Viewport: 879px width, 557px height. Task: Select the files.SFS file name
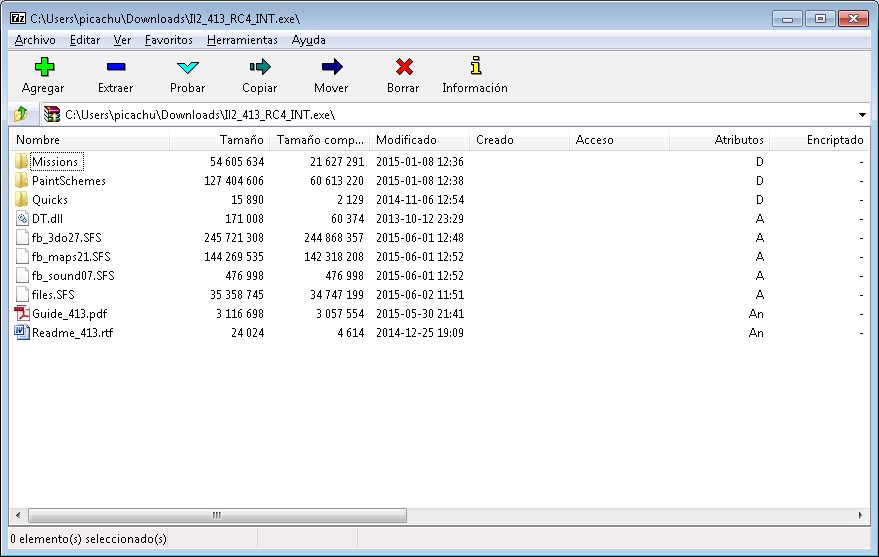click(53, 295)
